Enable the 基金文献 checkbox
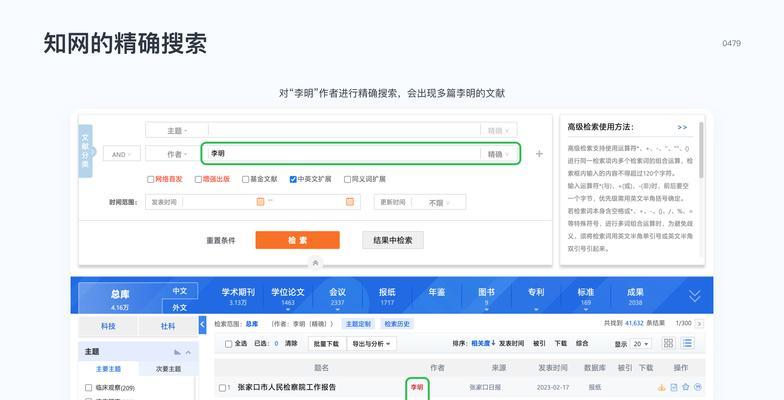Screen dimensions: 784x400 coord(245,179)
